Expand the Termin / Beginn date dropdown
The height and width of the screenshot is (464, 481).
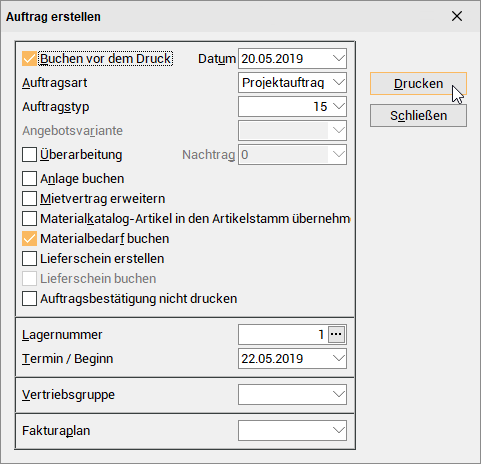pos(338,359)
